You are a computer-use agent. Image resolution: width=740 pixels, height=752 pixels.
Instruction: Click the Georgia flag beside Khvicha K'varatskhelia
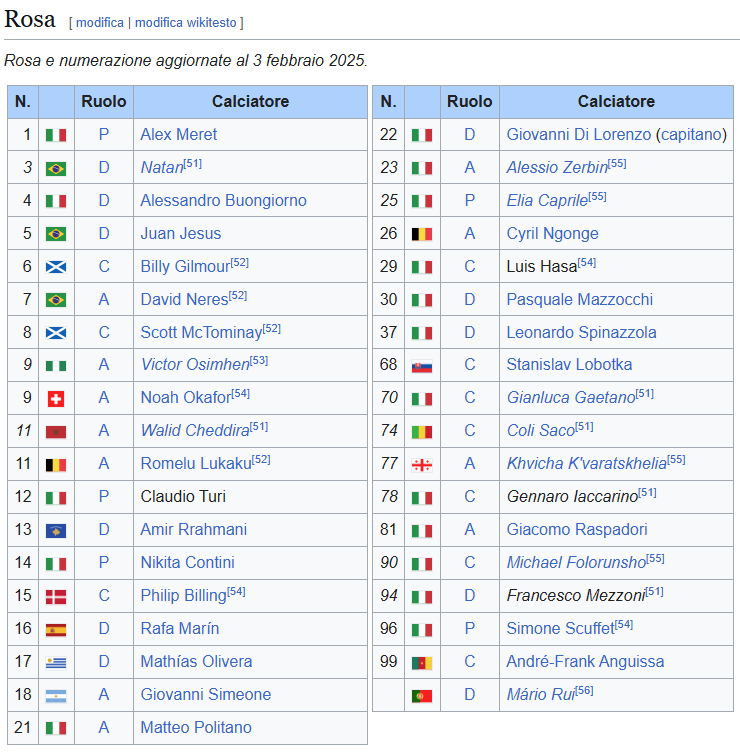tap(422, 465)
